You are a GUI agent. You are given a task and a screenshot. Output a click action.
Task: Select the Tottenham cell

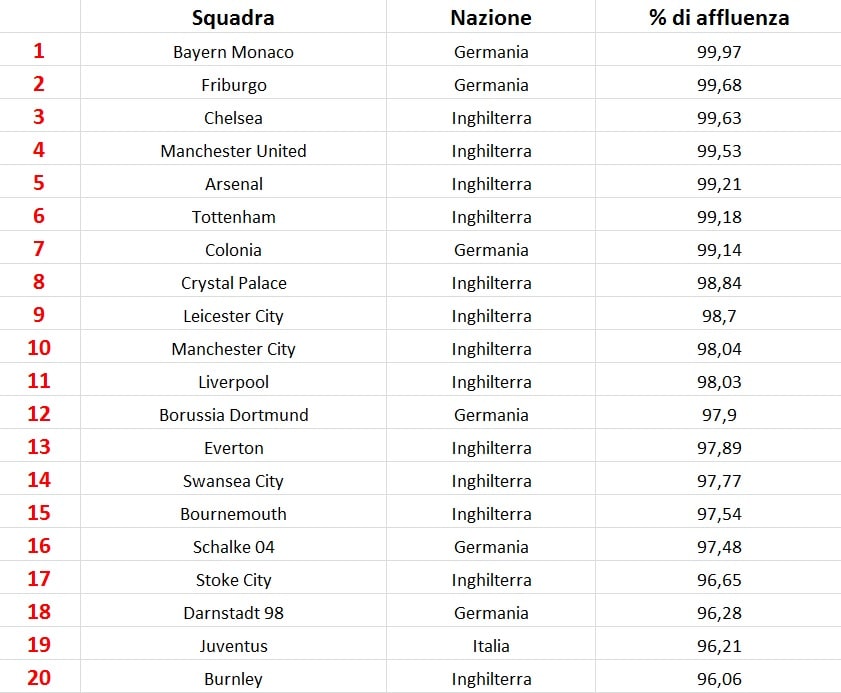pyautogui.click(x=233, y=217)
